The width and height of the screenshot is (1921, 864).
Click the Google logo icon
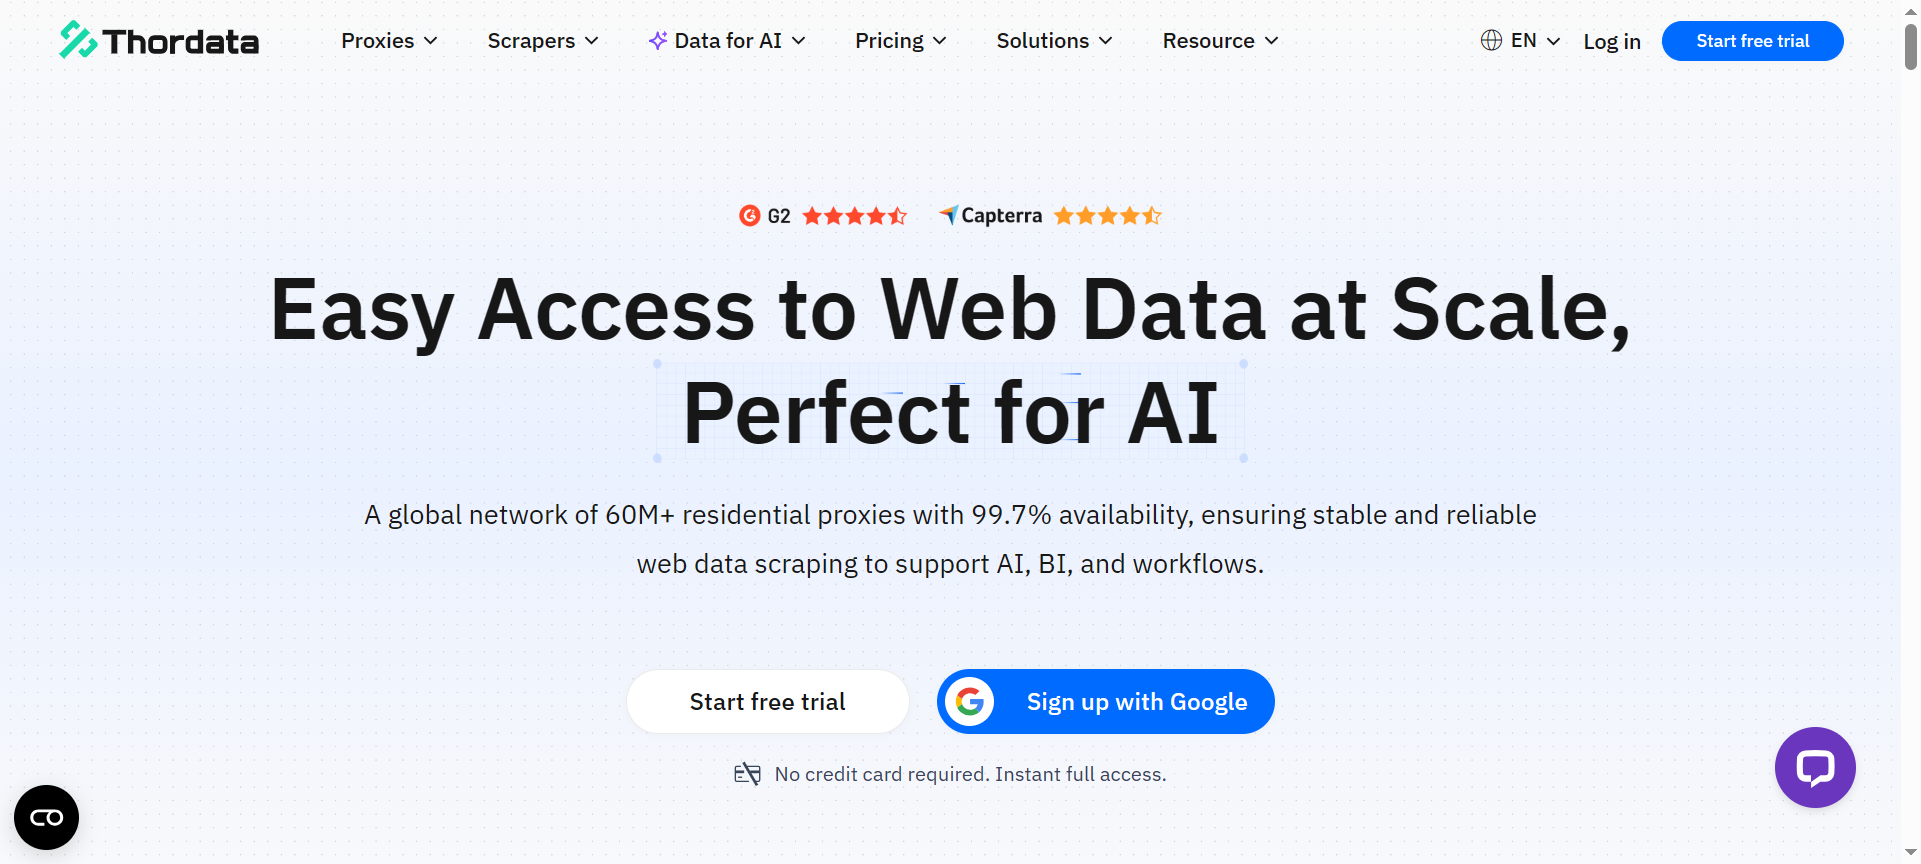pos(969,702)
